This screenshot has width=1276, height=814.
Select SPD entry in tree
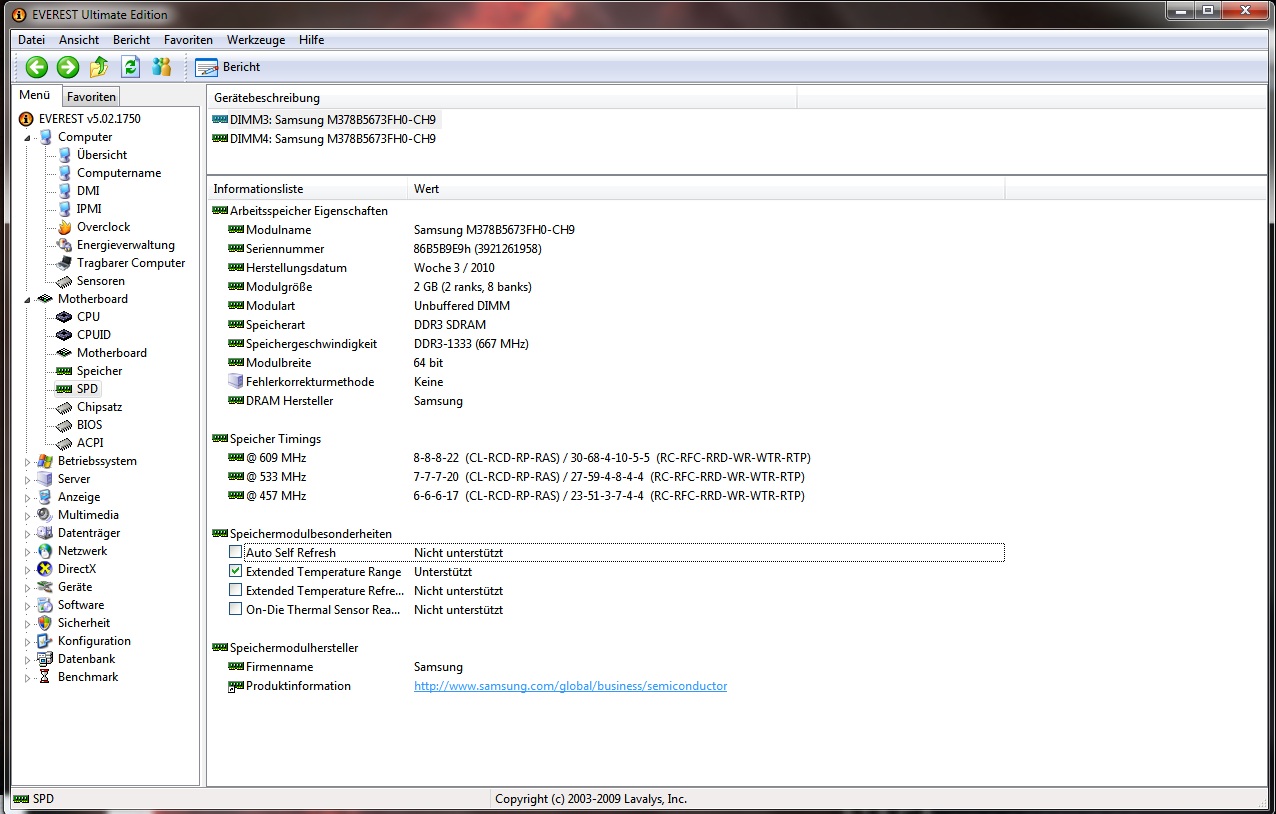click(x=87, y=389)
